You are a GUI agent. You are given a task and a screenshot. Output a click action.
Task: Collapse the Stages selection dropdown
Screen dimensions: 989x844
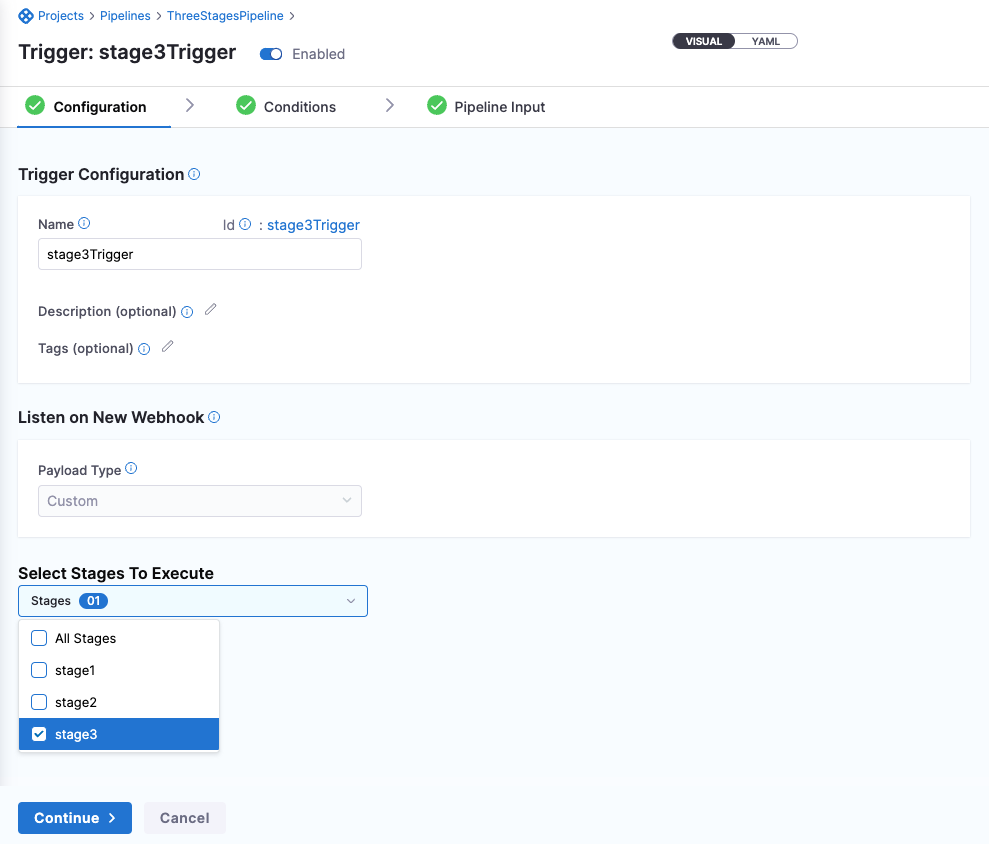point(351,601)
